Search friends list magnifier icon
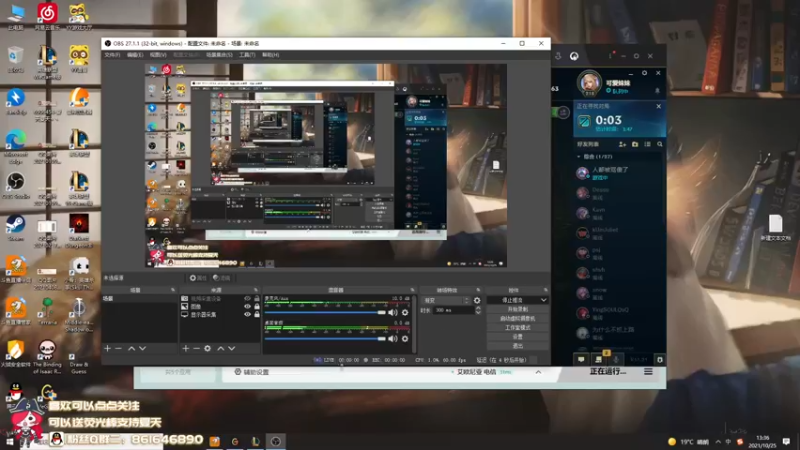Image resolution: width=800 pixels, height=450 pixels. 660,144
